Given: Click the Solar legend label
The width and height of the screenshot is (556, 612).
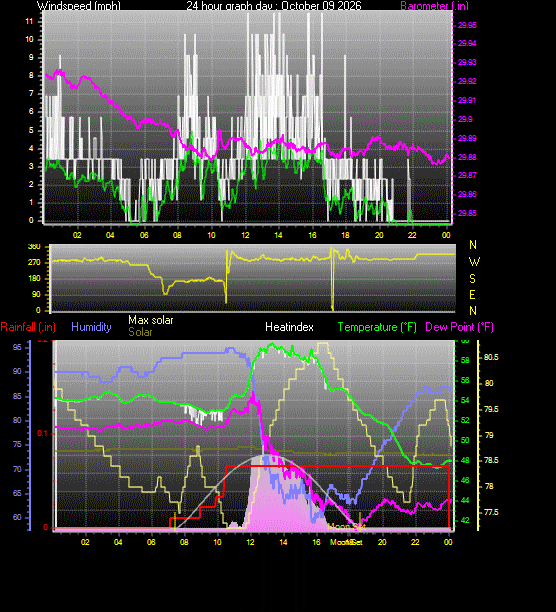Looking at the screenshot, I should [140, 332].
